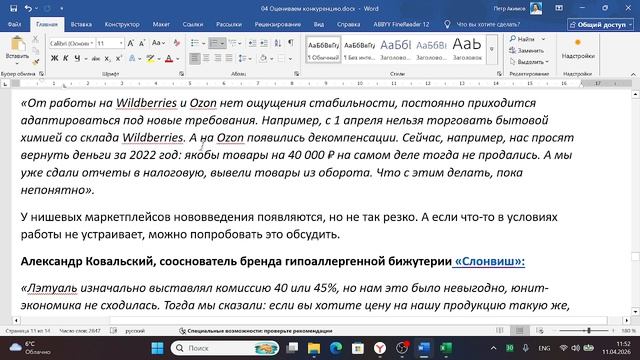Click the Общий доступ share button
Image resolution: width=640 pixels, height=360 pixels.
600,24
